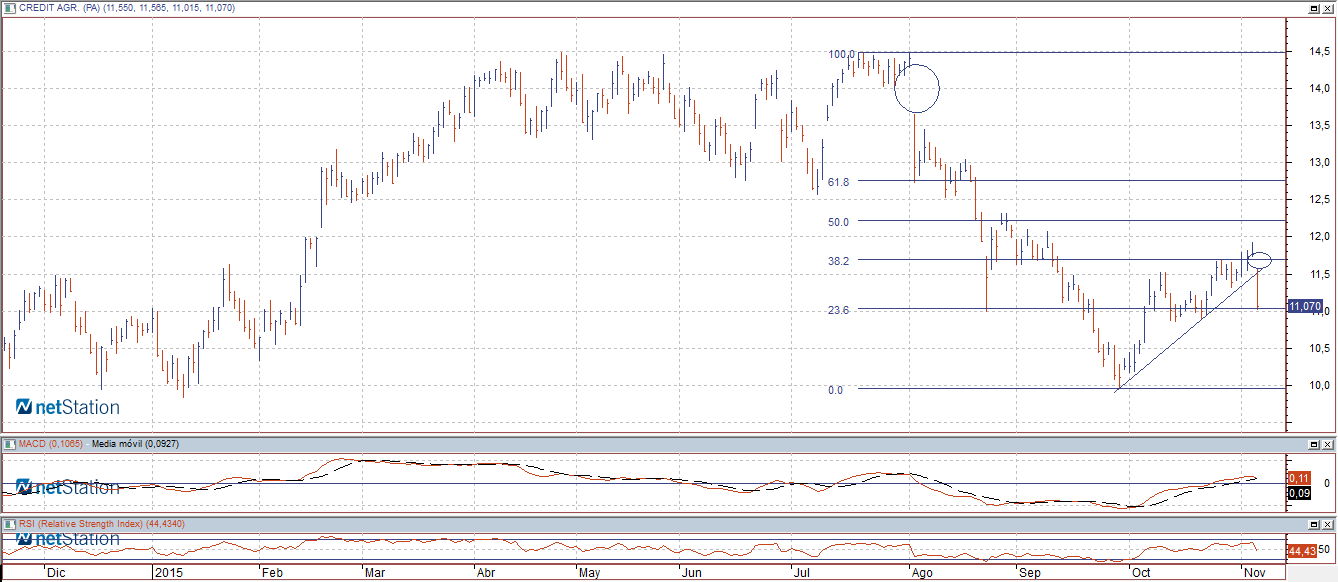Click the 13,0 price axis value

1318,163
